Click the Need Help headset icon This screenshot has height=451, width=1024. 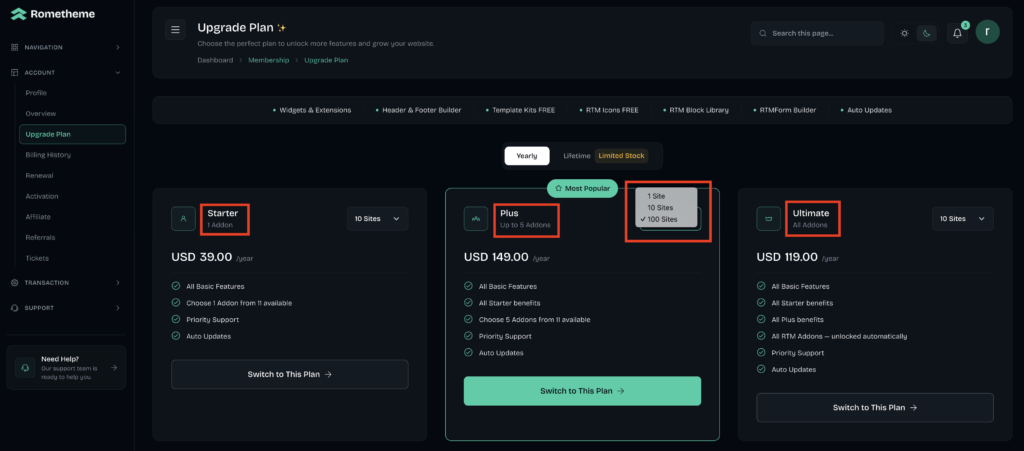click(x=25, y=367)
